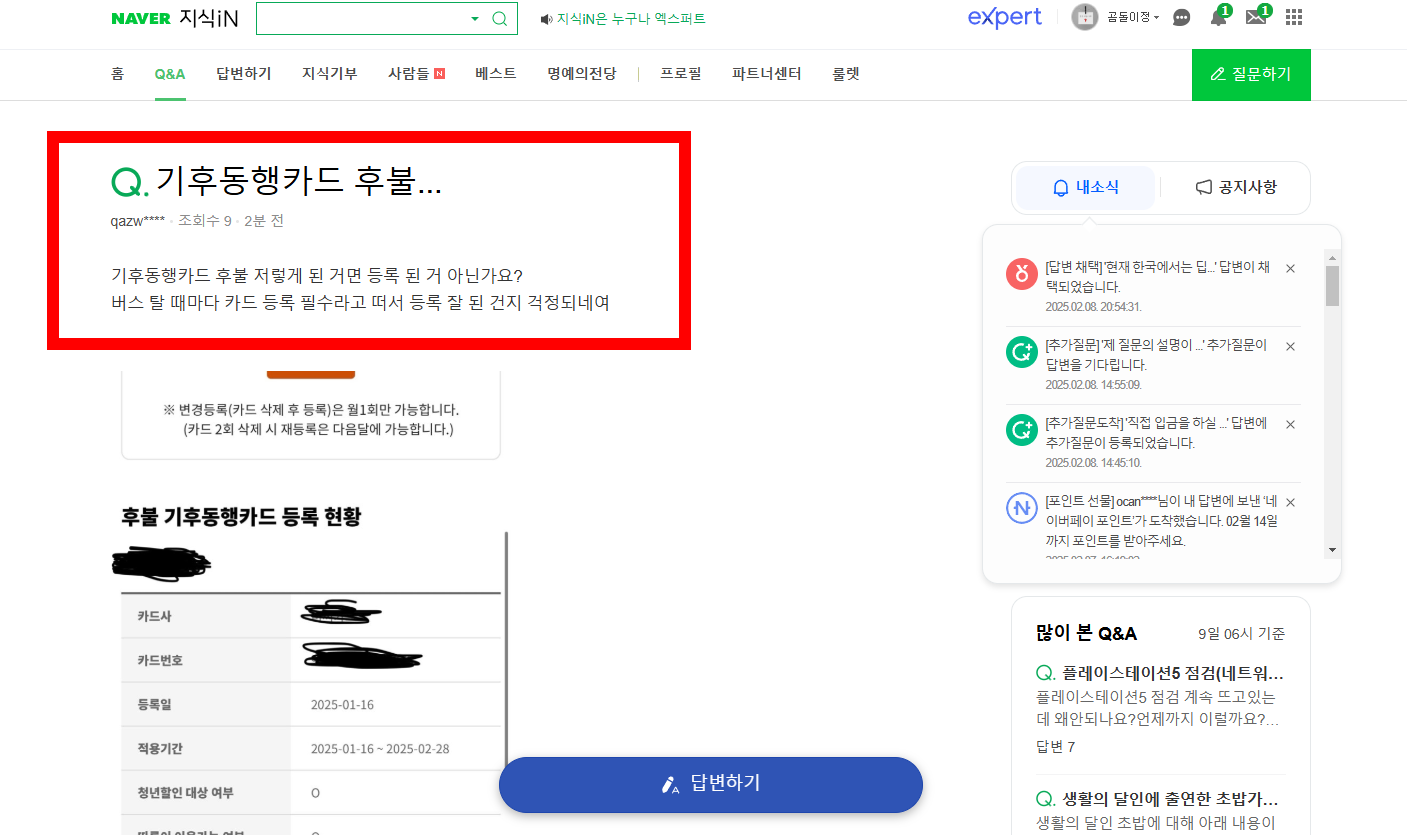Click the red 답변 채택 notification icon
The width and height of the screenshot is (1407, 835).
point(1022,274)
